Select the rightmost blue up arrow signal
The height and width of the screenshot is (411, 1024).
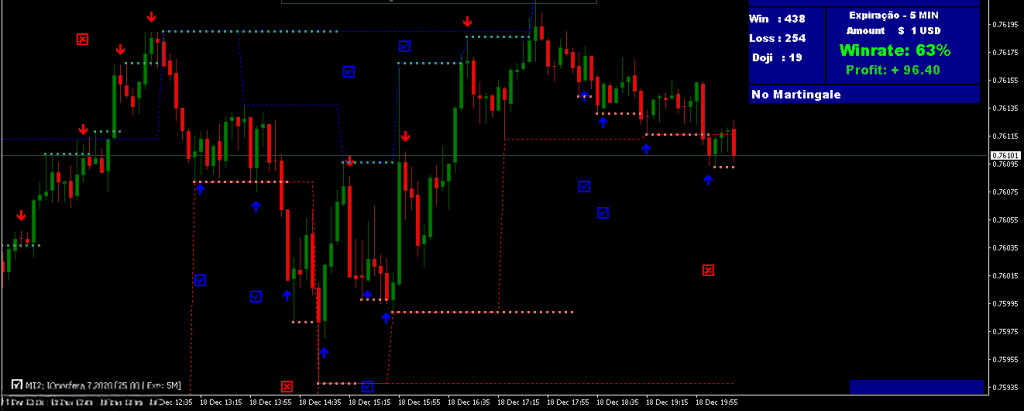click(708, 180)
